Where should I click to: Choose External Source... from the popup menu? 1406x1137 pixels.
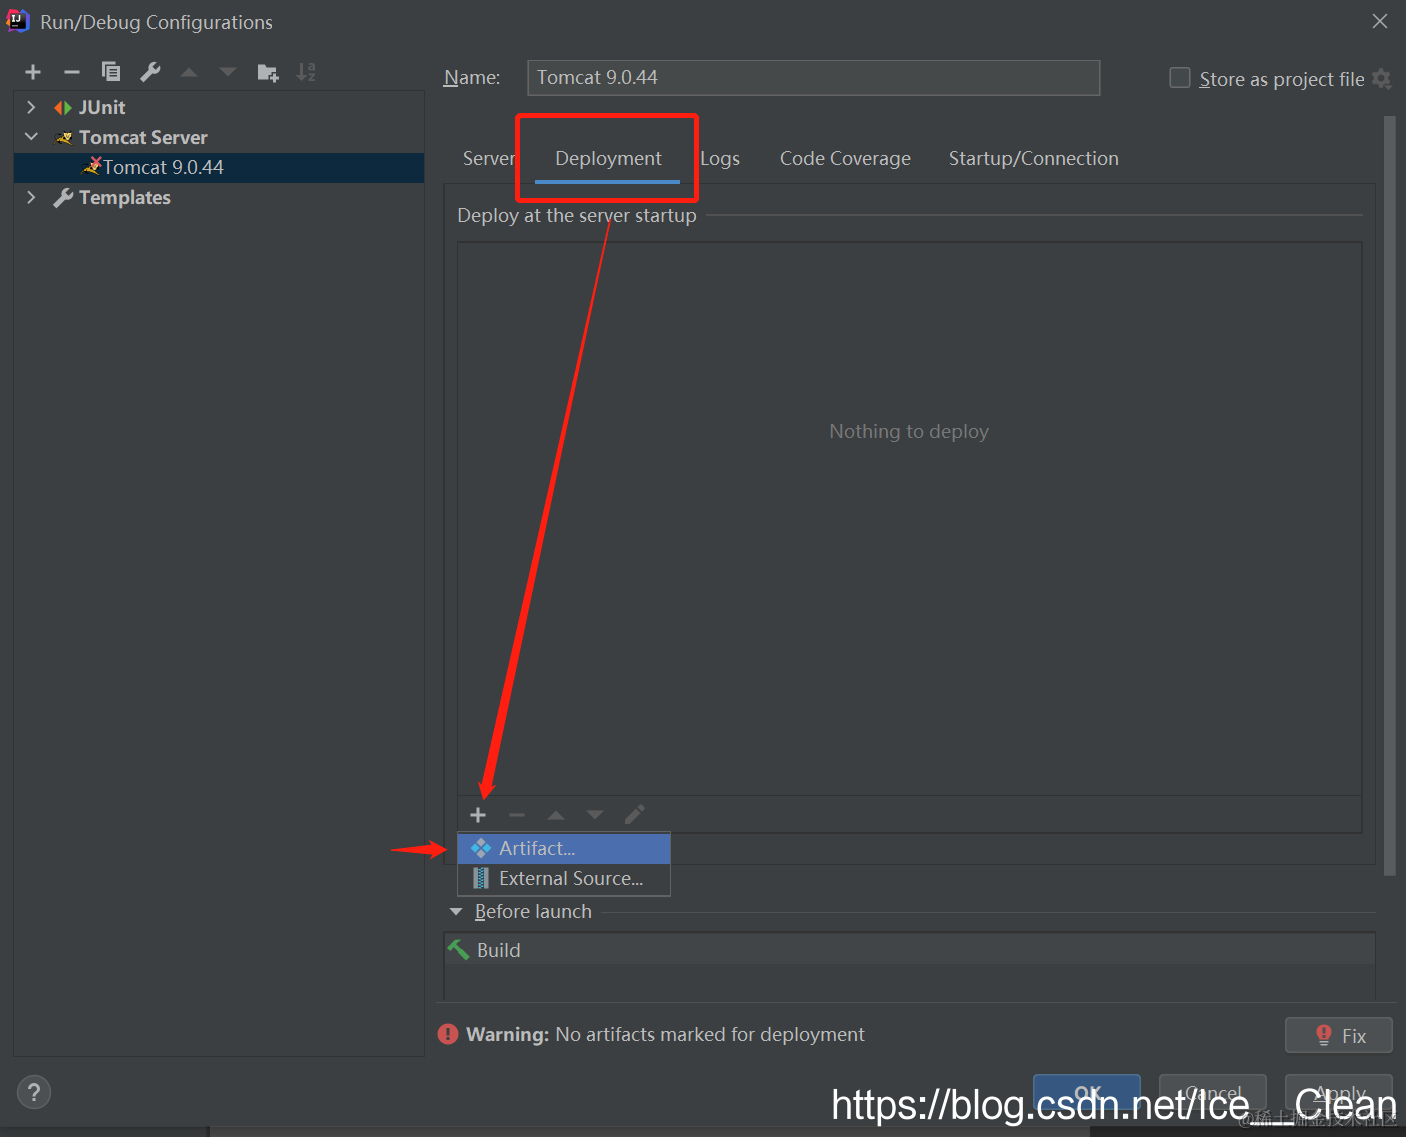[x=564, y=878]
